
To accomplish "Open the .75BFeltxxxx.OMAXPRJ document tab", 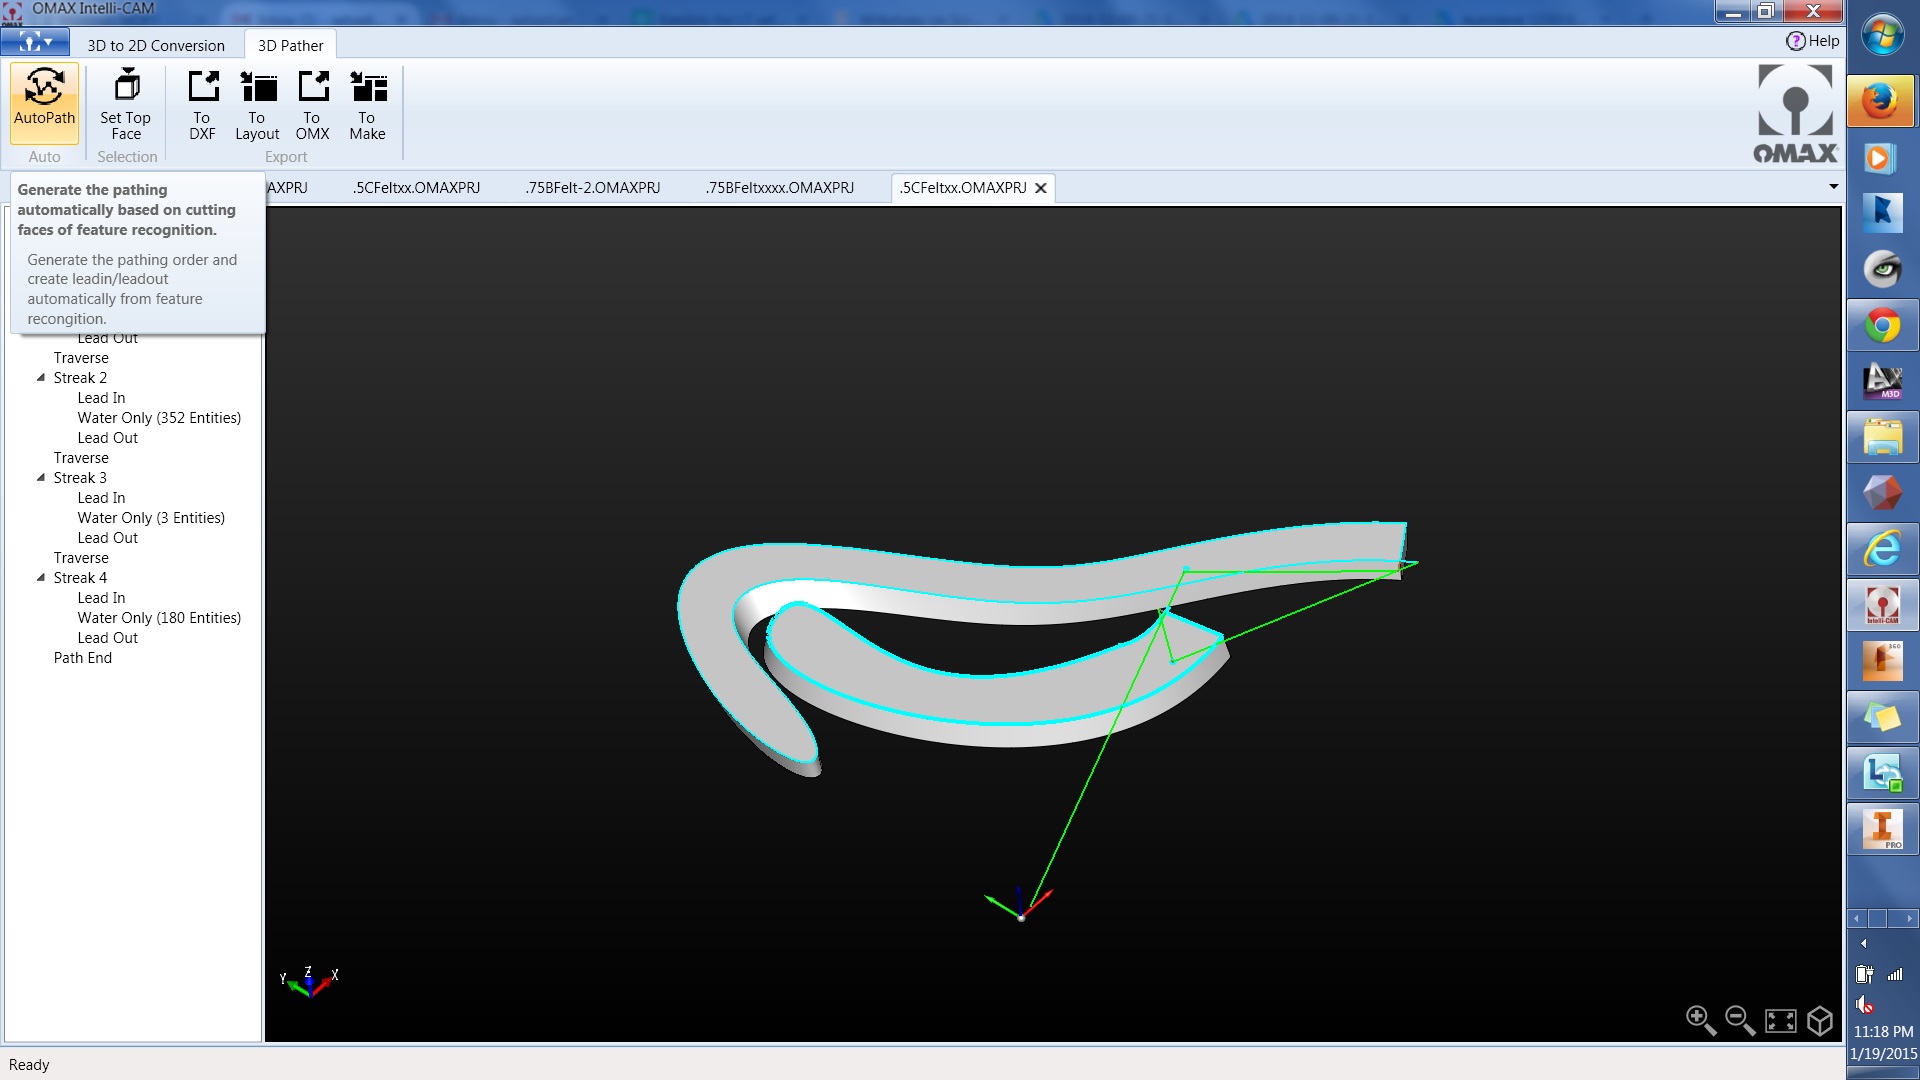I will (779, 187).
